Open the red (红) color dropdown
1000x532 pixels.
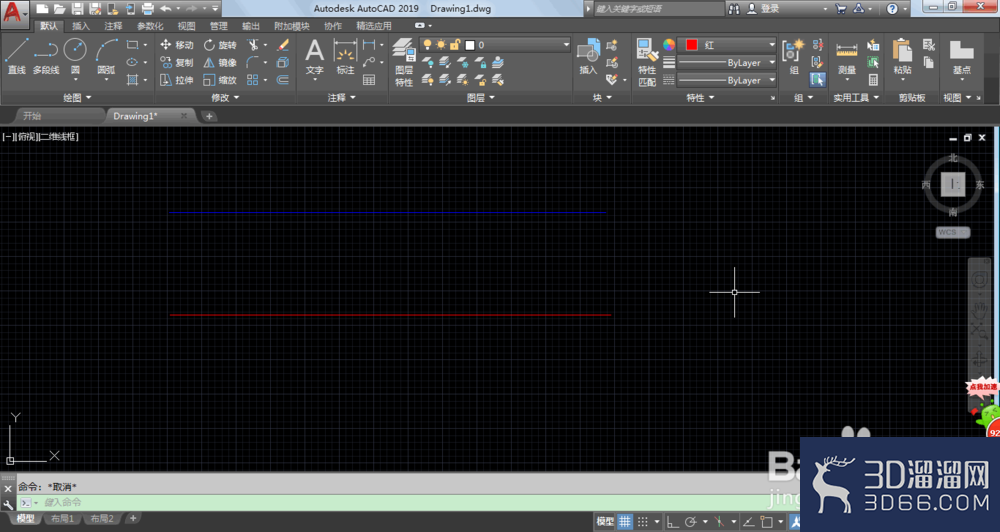click(x=726, y=45)
